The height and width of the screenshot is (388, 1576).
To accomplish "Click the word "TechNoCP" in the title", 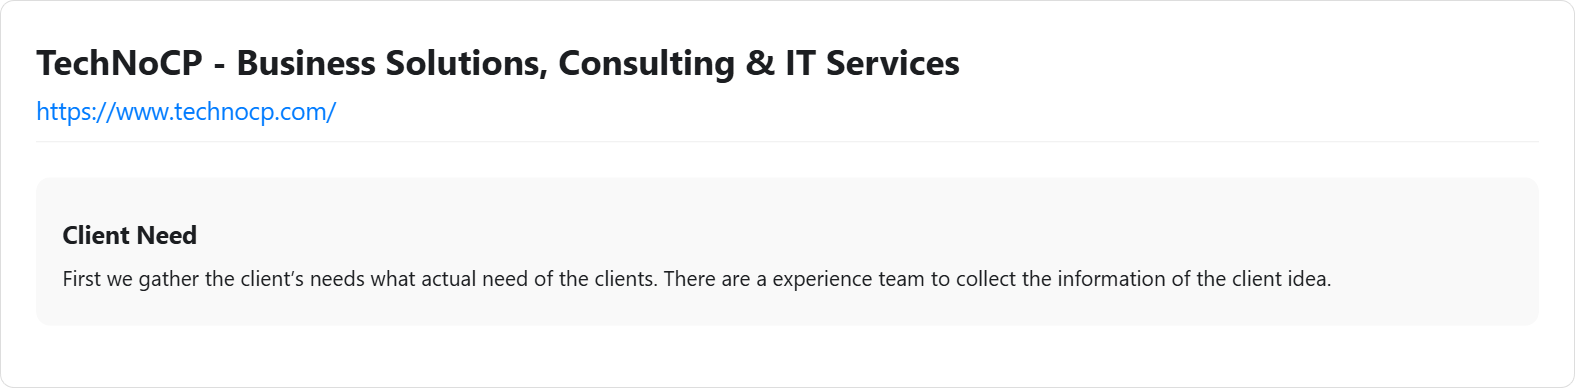I will pyautogui.click(x=120, y=63).
